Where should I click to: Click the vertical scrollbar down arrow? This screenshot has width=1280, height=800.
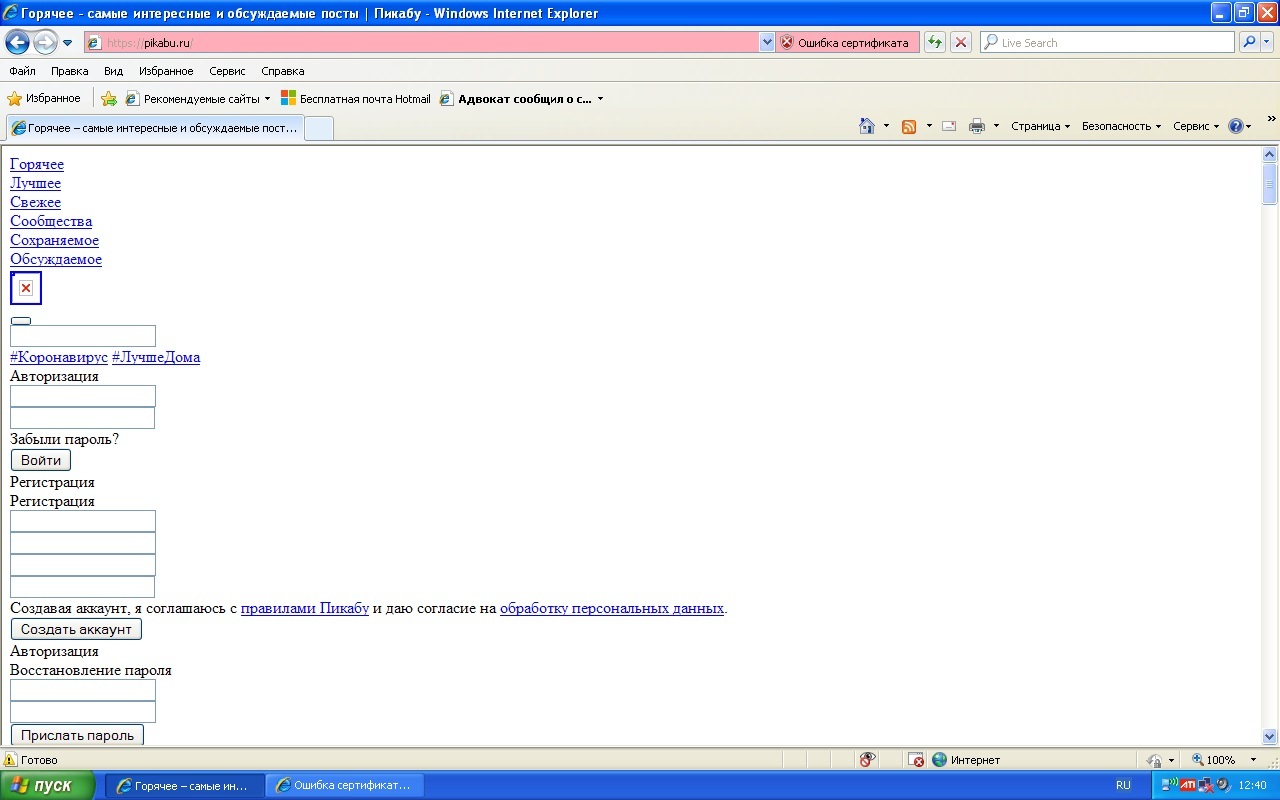1270,736
